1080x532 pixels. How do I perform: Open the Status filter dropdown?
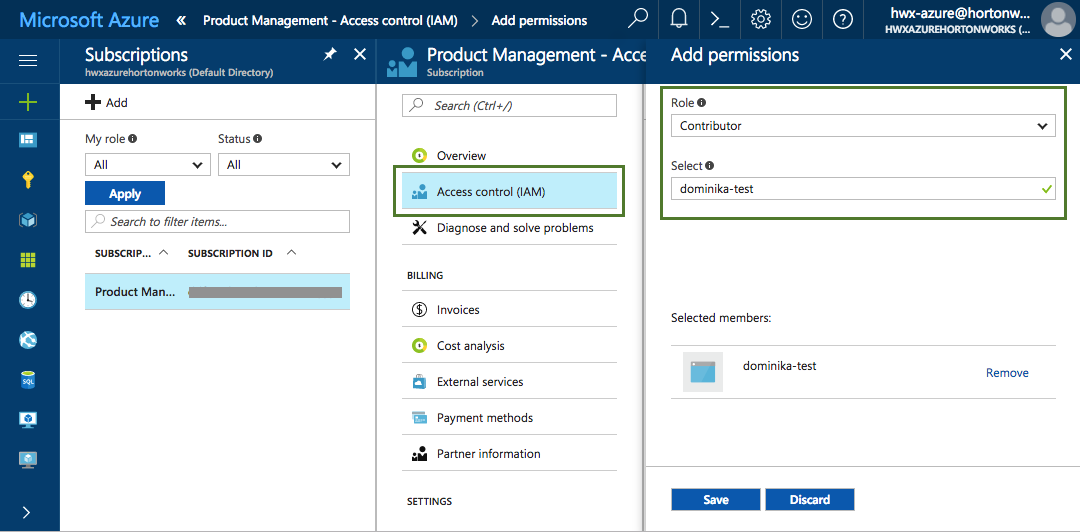click(x=283, y=165)
